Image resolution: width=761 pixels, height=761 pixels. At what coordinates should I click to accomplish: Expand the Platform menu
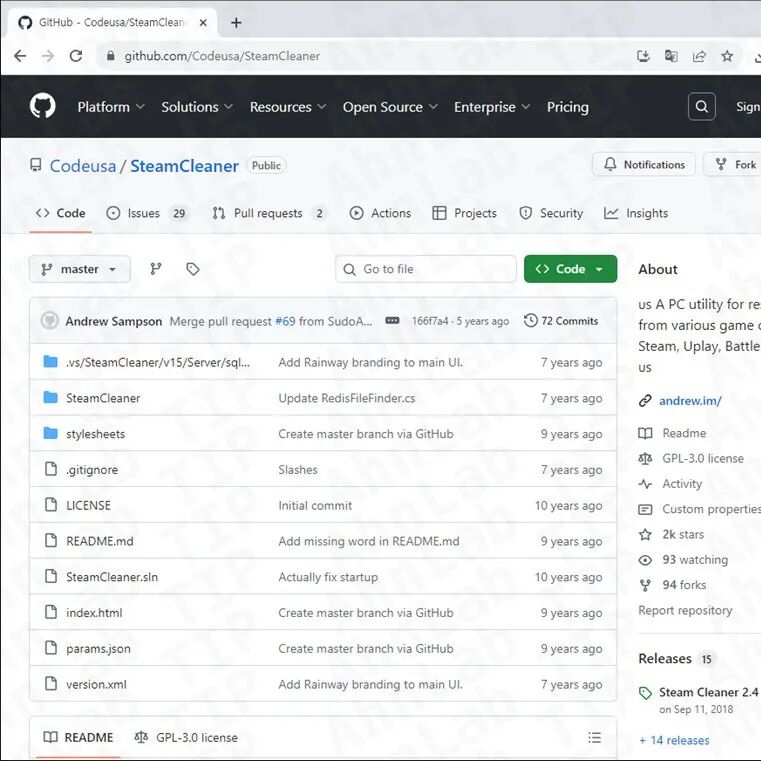(x=111, y=107)
